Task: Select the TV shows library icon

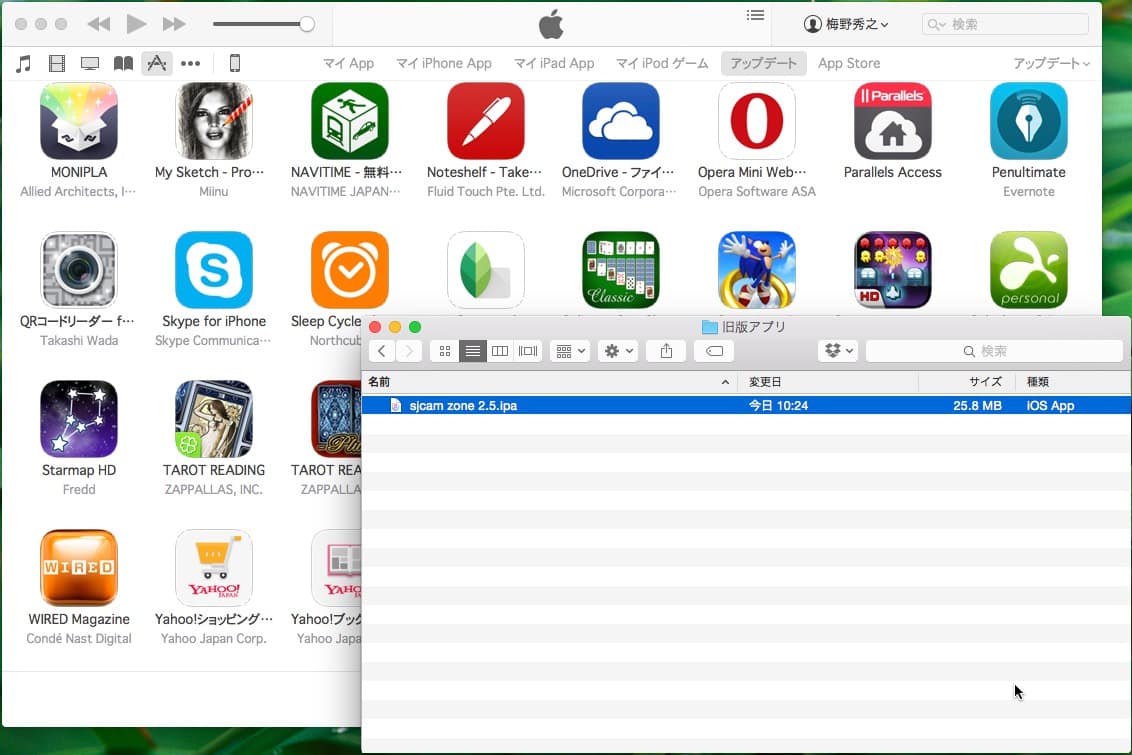Action: tap(90, 64)
